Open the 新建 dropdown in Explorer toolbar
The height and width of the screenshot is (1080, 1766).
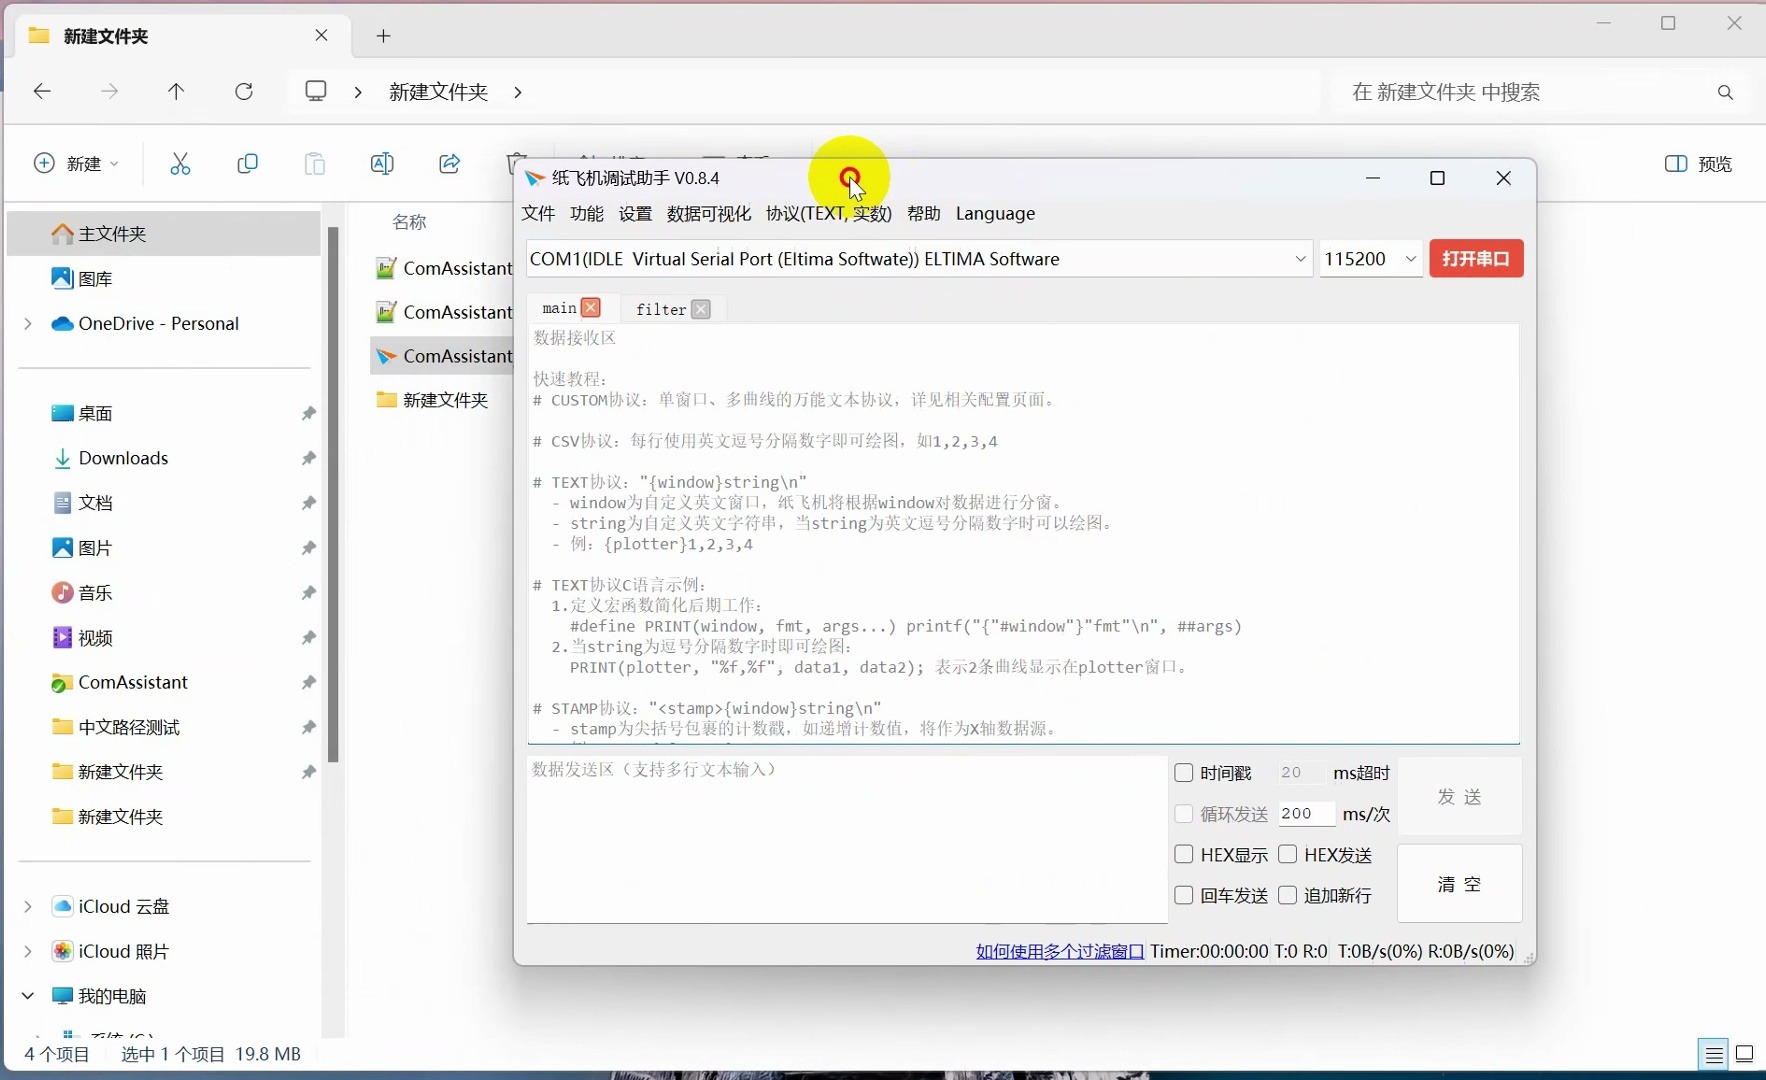point(77,163)
